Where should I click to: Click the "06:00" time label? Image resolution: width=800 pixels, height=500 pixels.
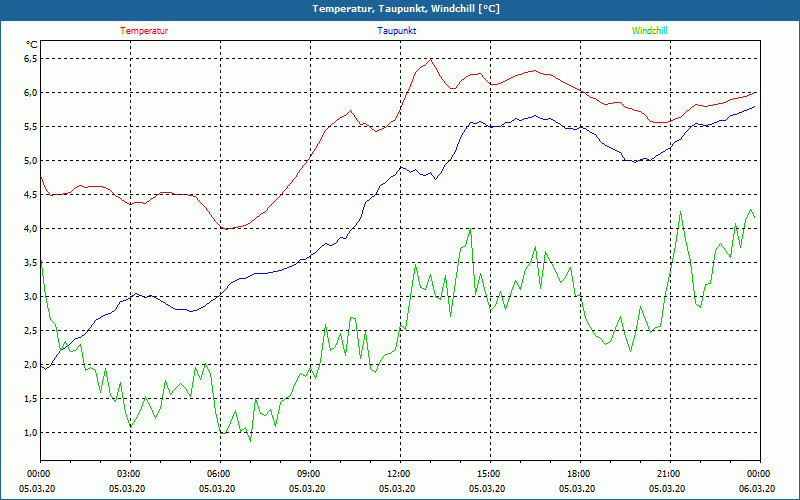pyautogui.click(x=218, y=474)
